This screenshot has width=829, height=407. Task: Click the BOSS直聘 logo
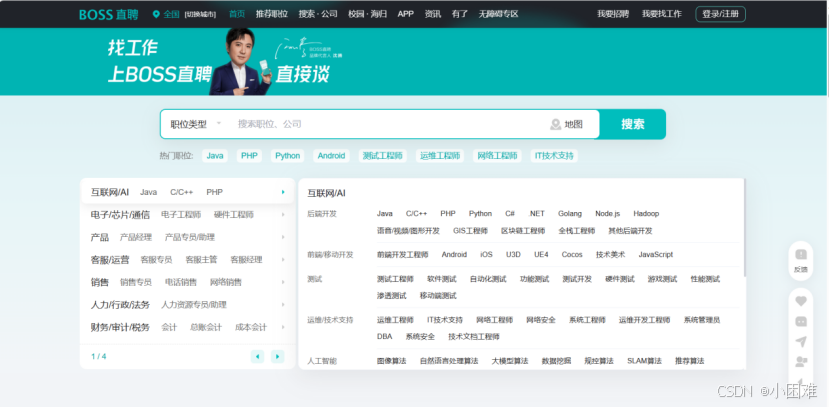(108, 14)
